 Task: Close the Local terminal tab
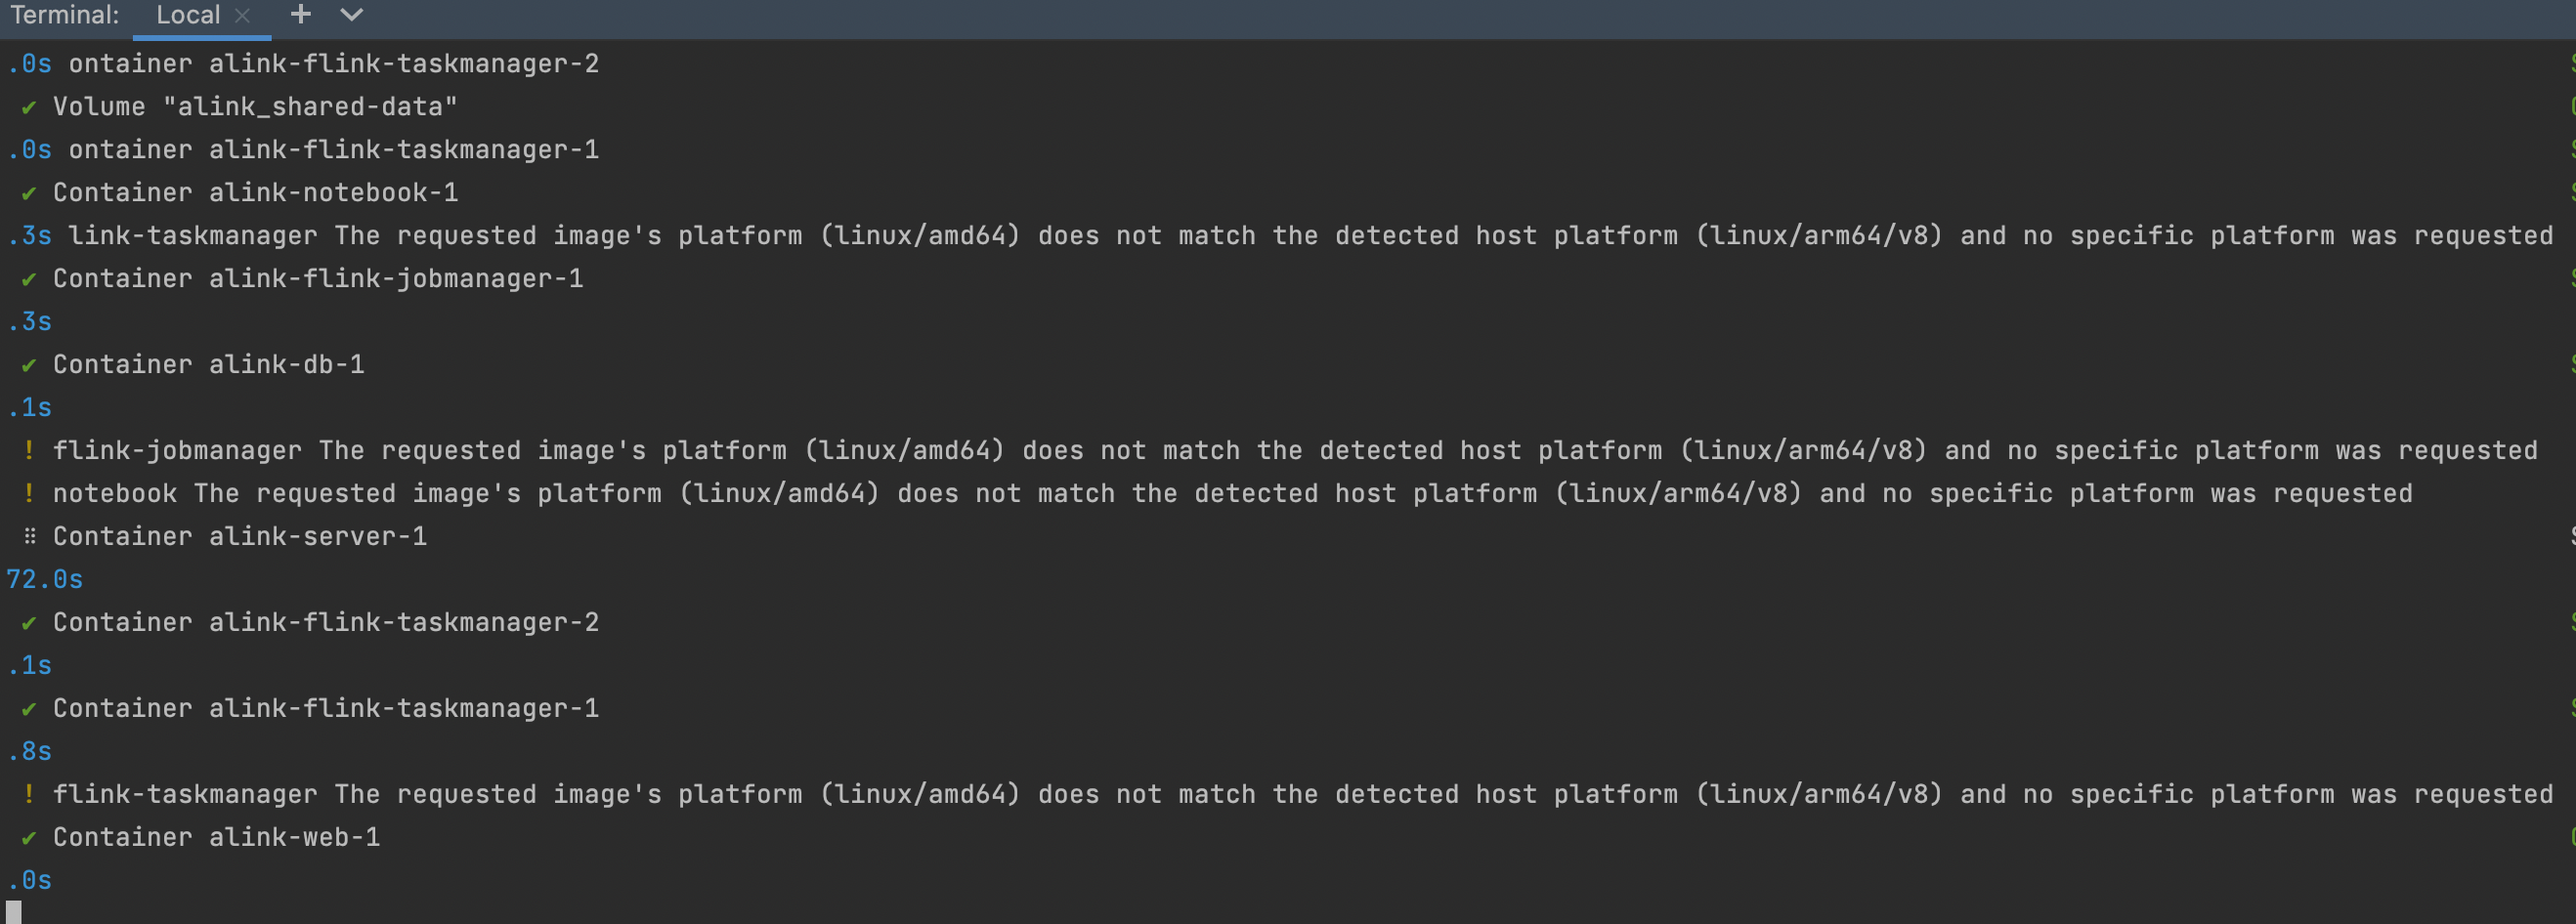point(242,16)
